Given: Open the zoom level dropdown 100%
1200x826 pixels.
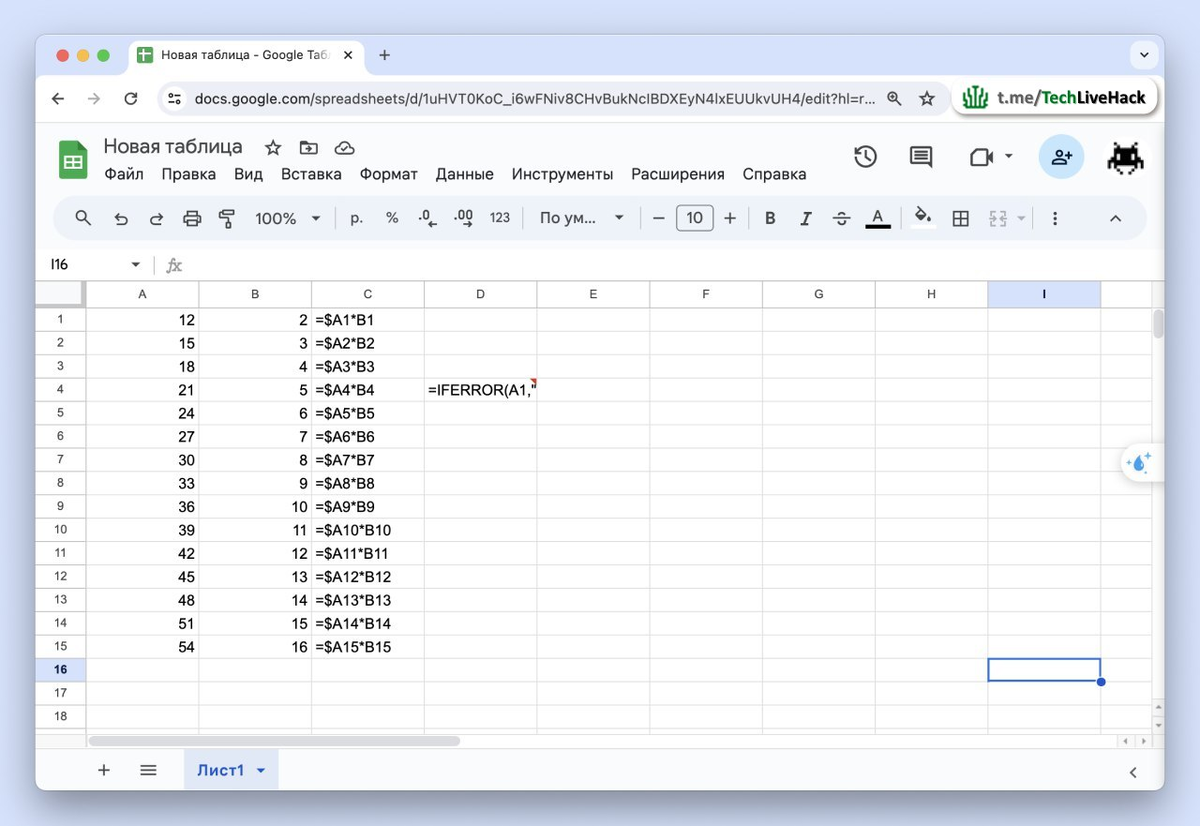Looking at the screenshot, I should (288, 218).
